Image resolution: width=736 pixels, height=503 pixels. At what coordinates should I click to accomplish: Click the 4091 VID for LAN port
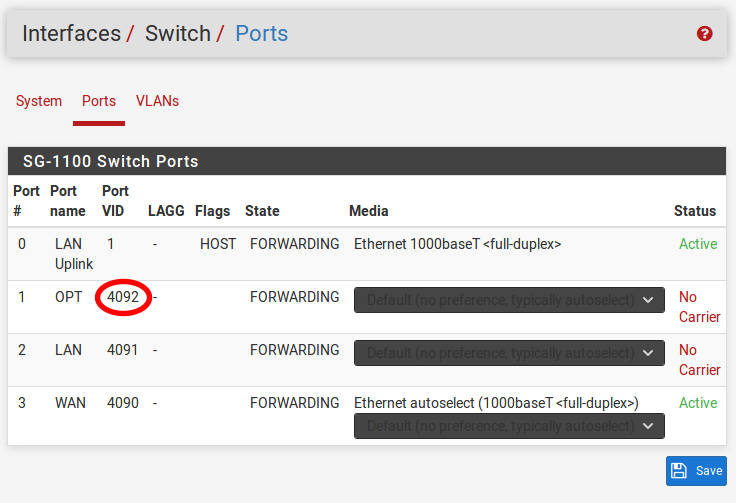pyautogui.click(x=122, y=350)
